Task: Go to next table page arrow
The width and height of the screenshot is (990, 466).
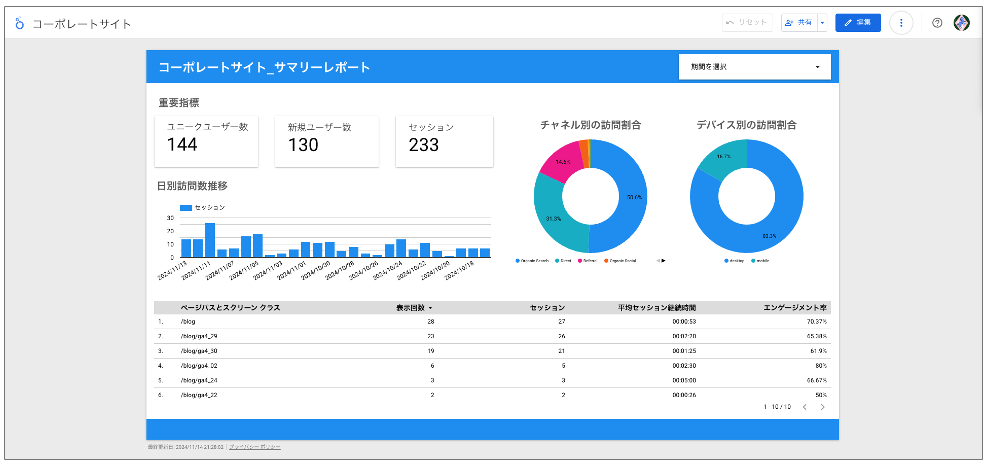Action: click(x=822, y=407)
